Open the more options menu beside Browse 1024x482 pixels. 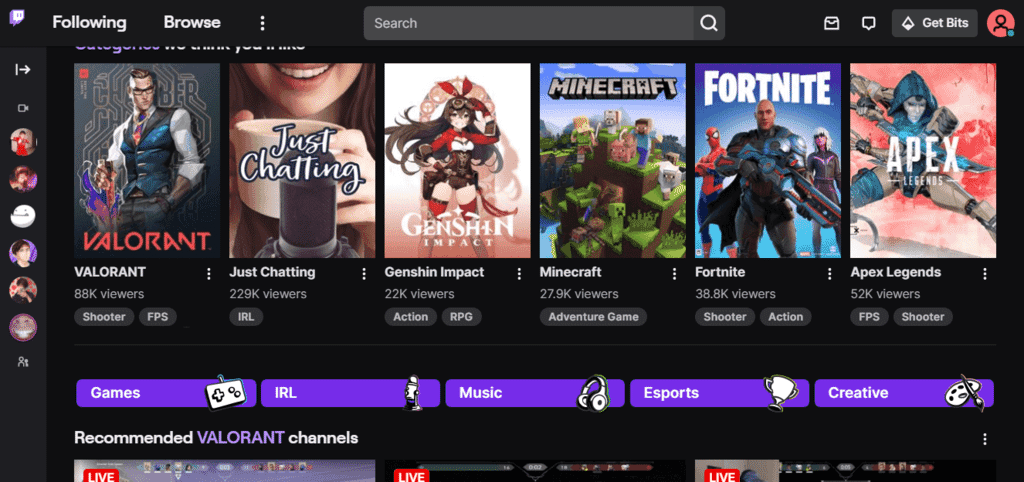tap(263, 24)
